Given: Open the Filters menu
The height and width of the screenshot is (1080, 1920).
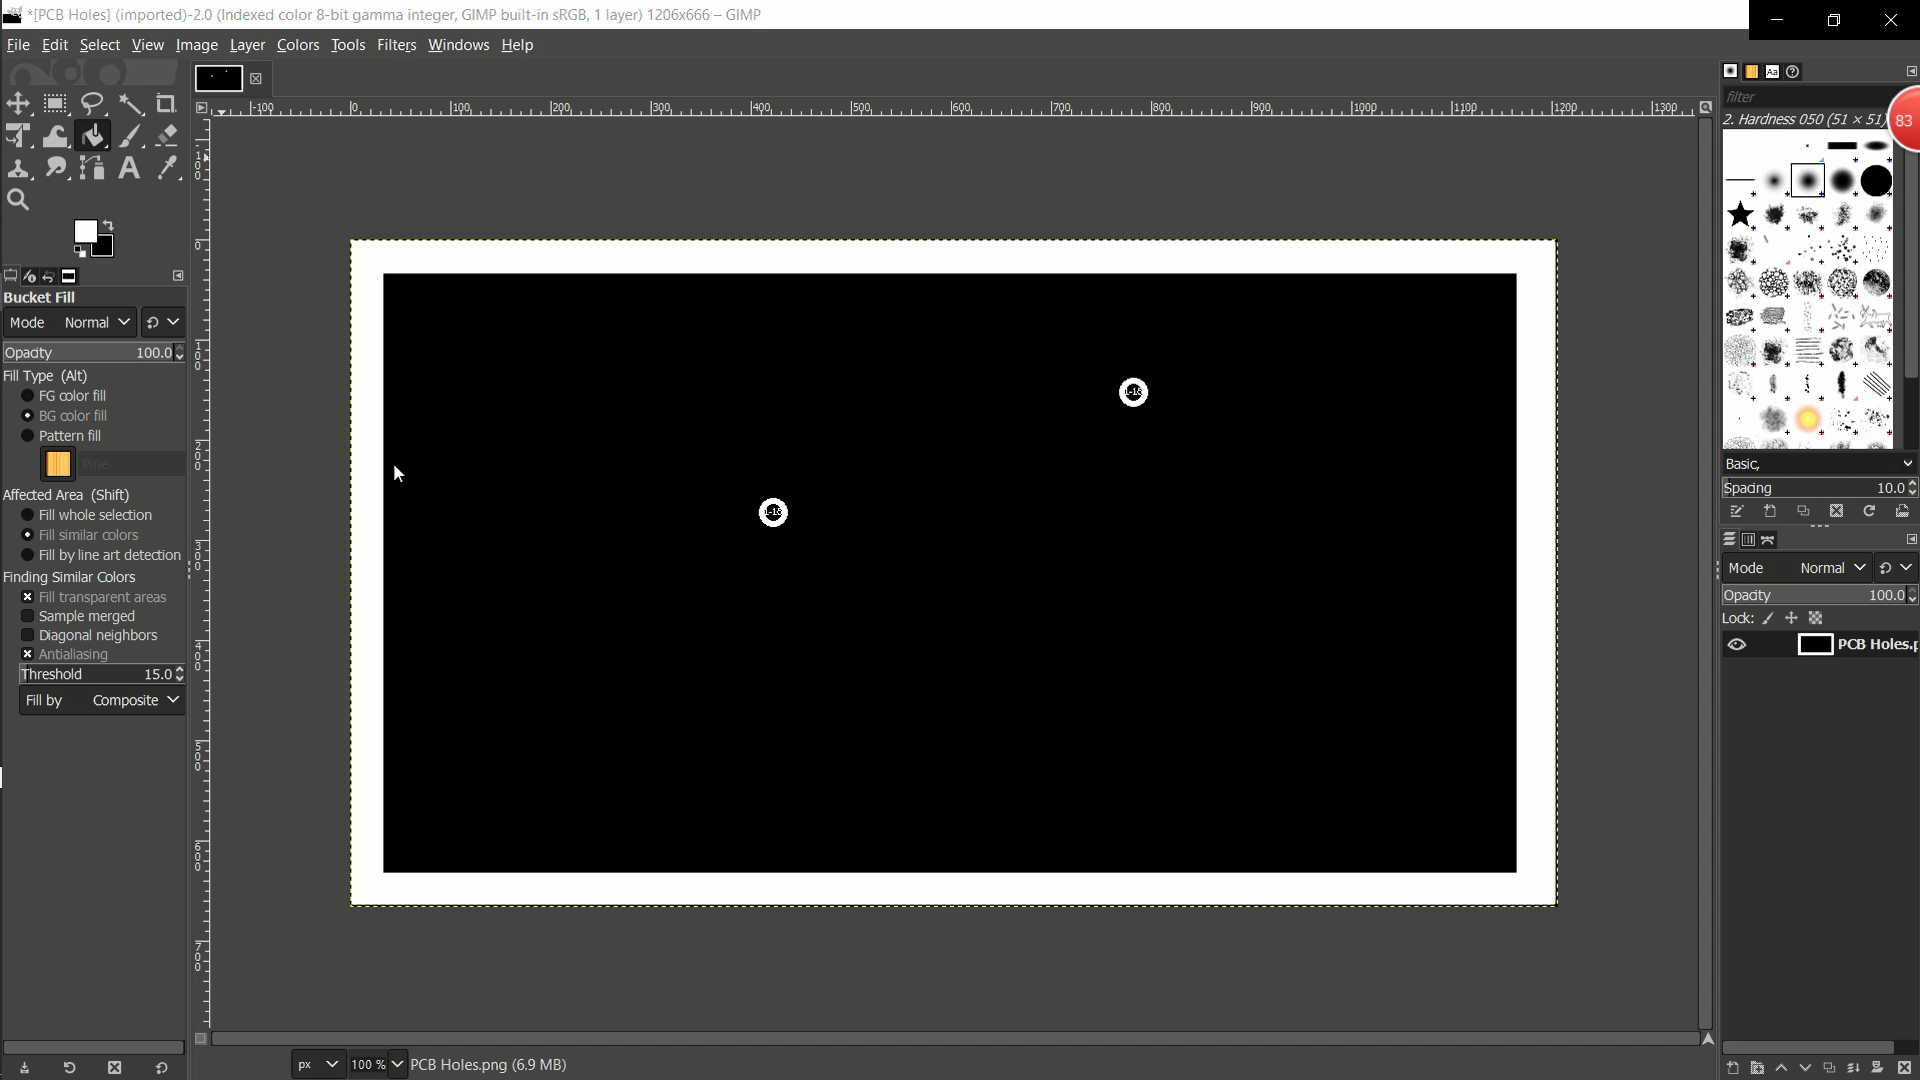Looking at the screenshot, I should tap(396, 45).
